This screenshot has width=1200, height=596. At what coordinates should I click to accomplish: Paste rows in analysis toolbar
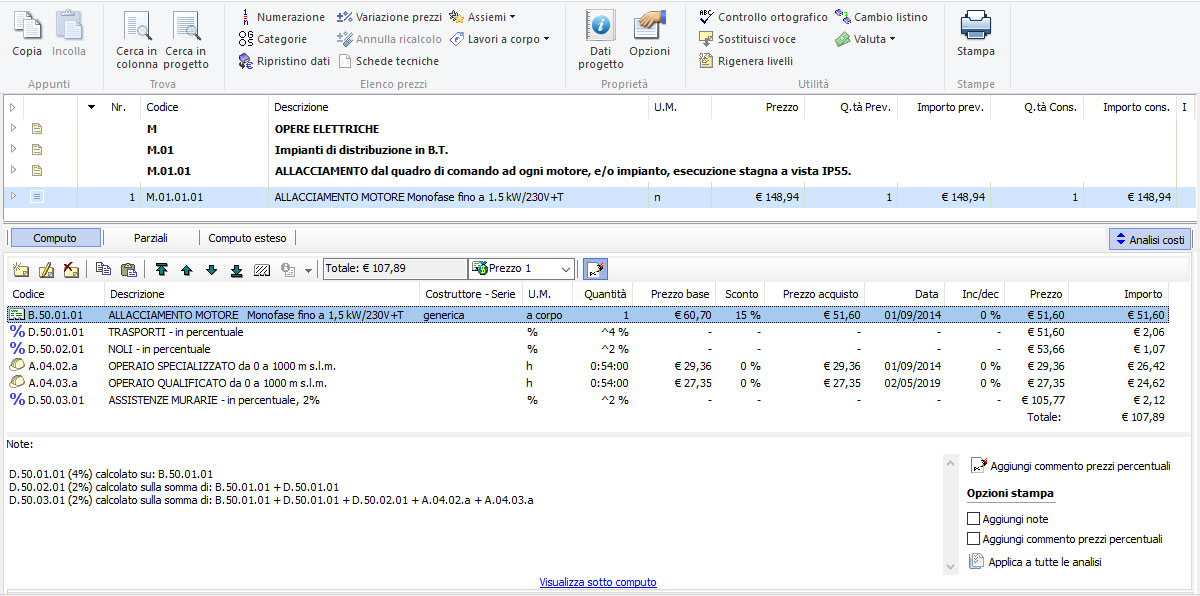click(128, 269)
